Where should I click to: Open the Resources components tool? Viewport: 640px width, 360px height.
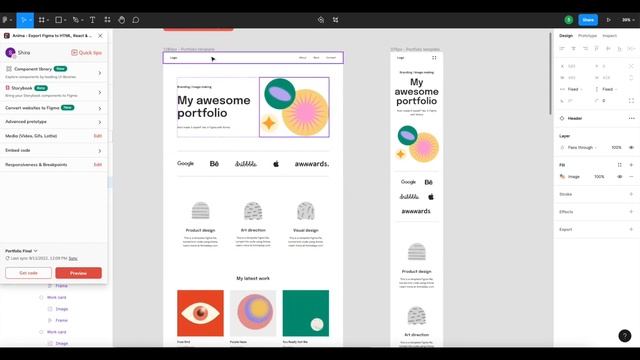tap(107, 20)
